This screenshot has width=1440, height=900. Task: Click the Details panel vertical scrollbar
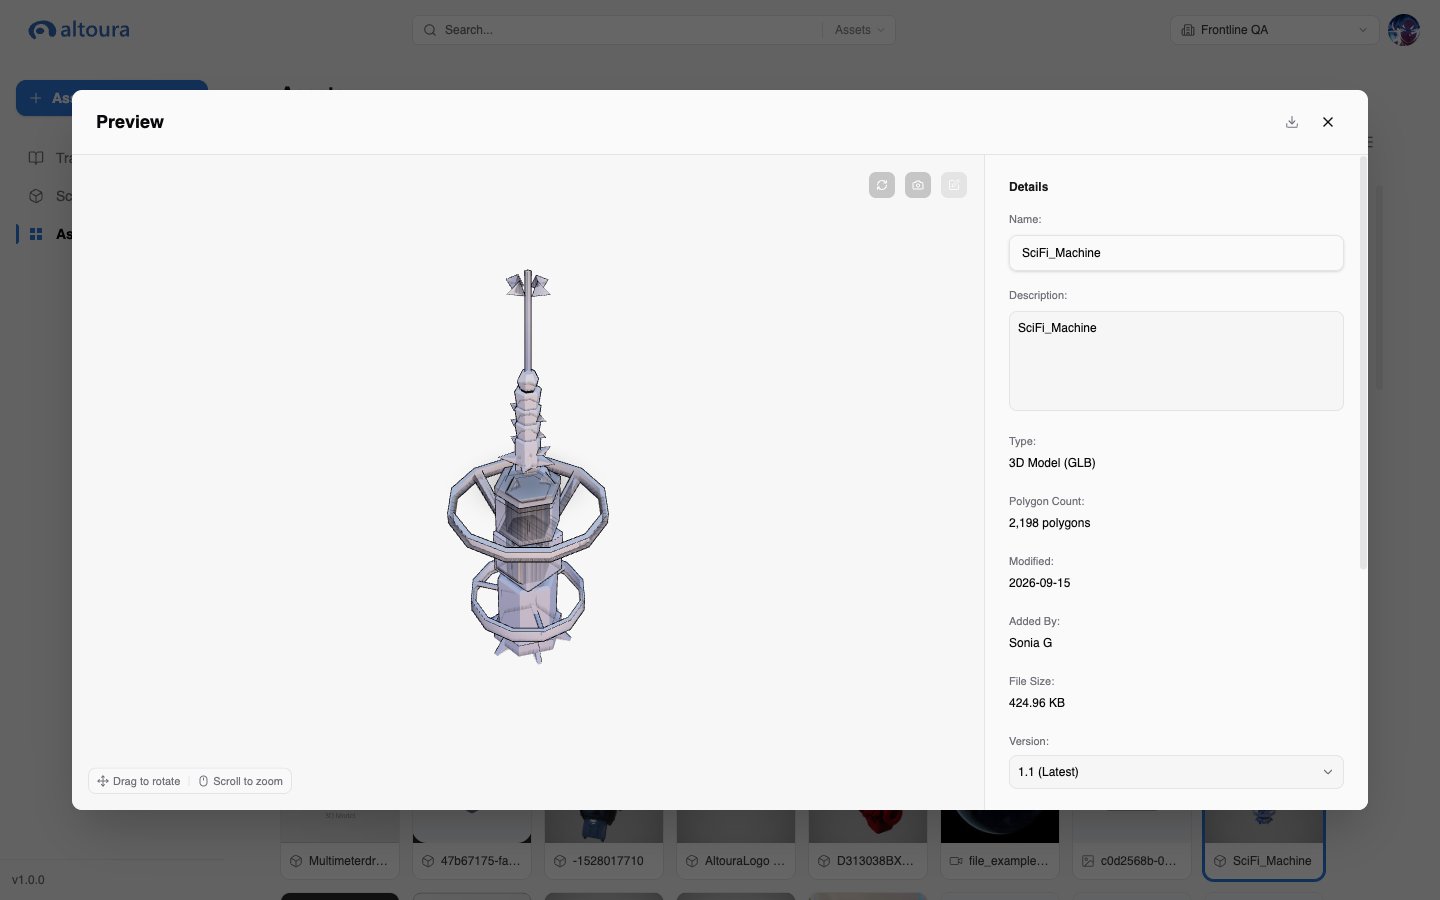(1363, 363)
